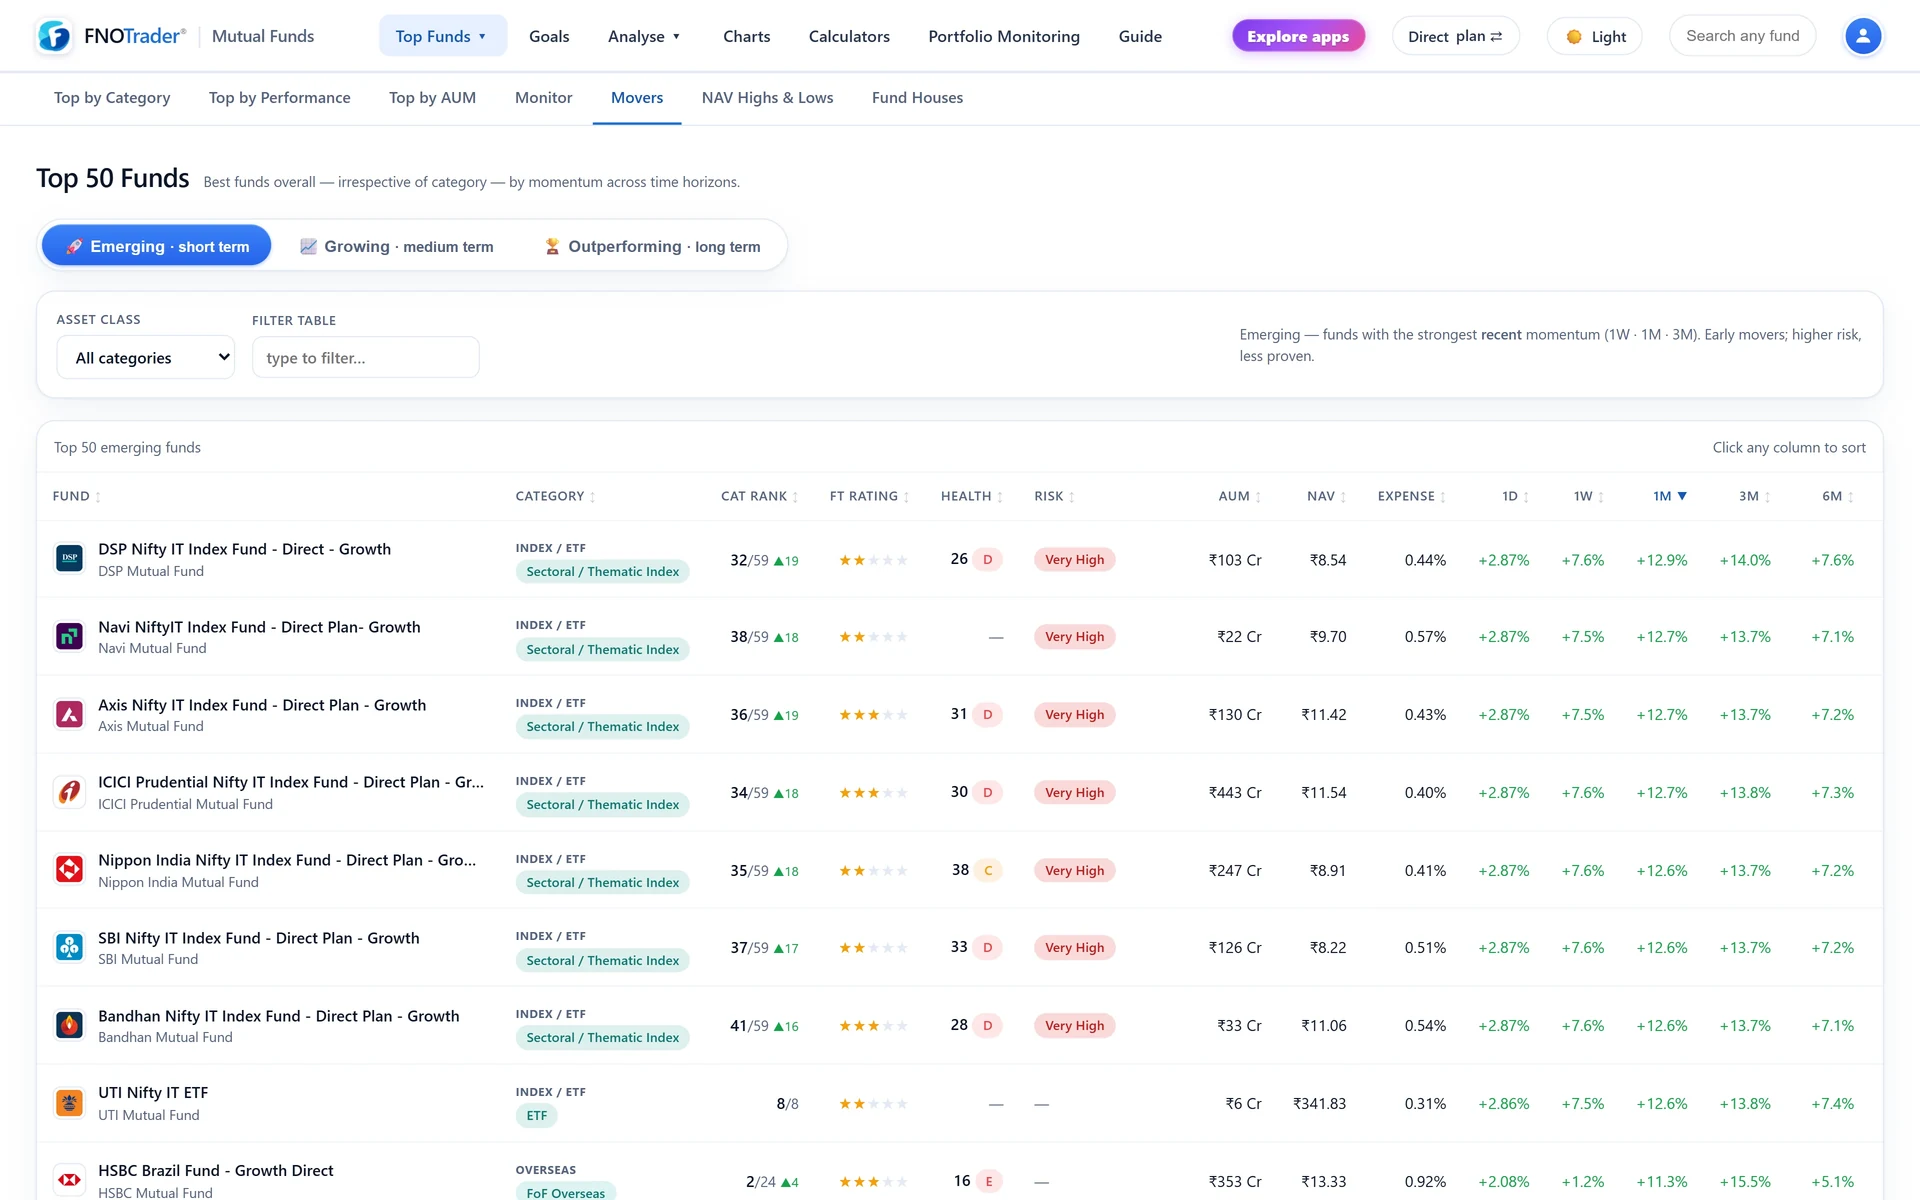Switch to Top by Category tab
Screen dimensions: 1920x1200
pyautogui.click(x=112, y=98)
